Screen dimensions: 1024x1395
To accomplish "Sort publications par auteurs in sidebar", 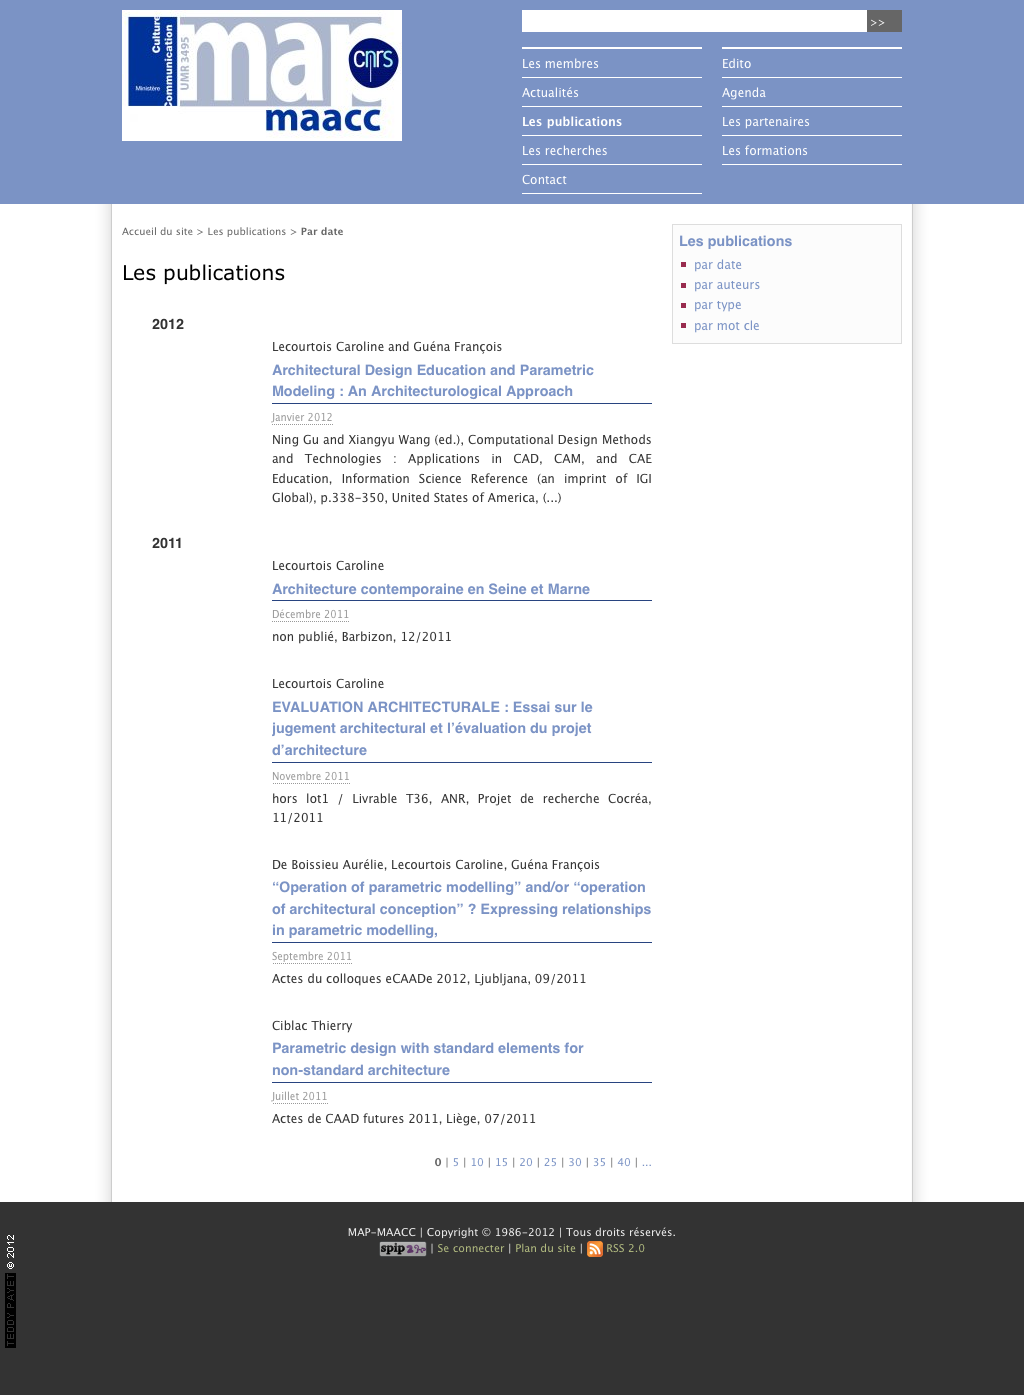I will (726, 285).
